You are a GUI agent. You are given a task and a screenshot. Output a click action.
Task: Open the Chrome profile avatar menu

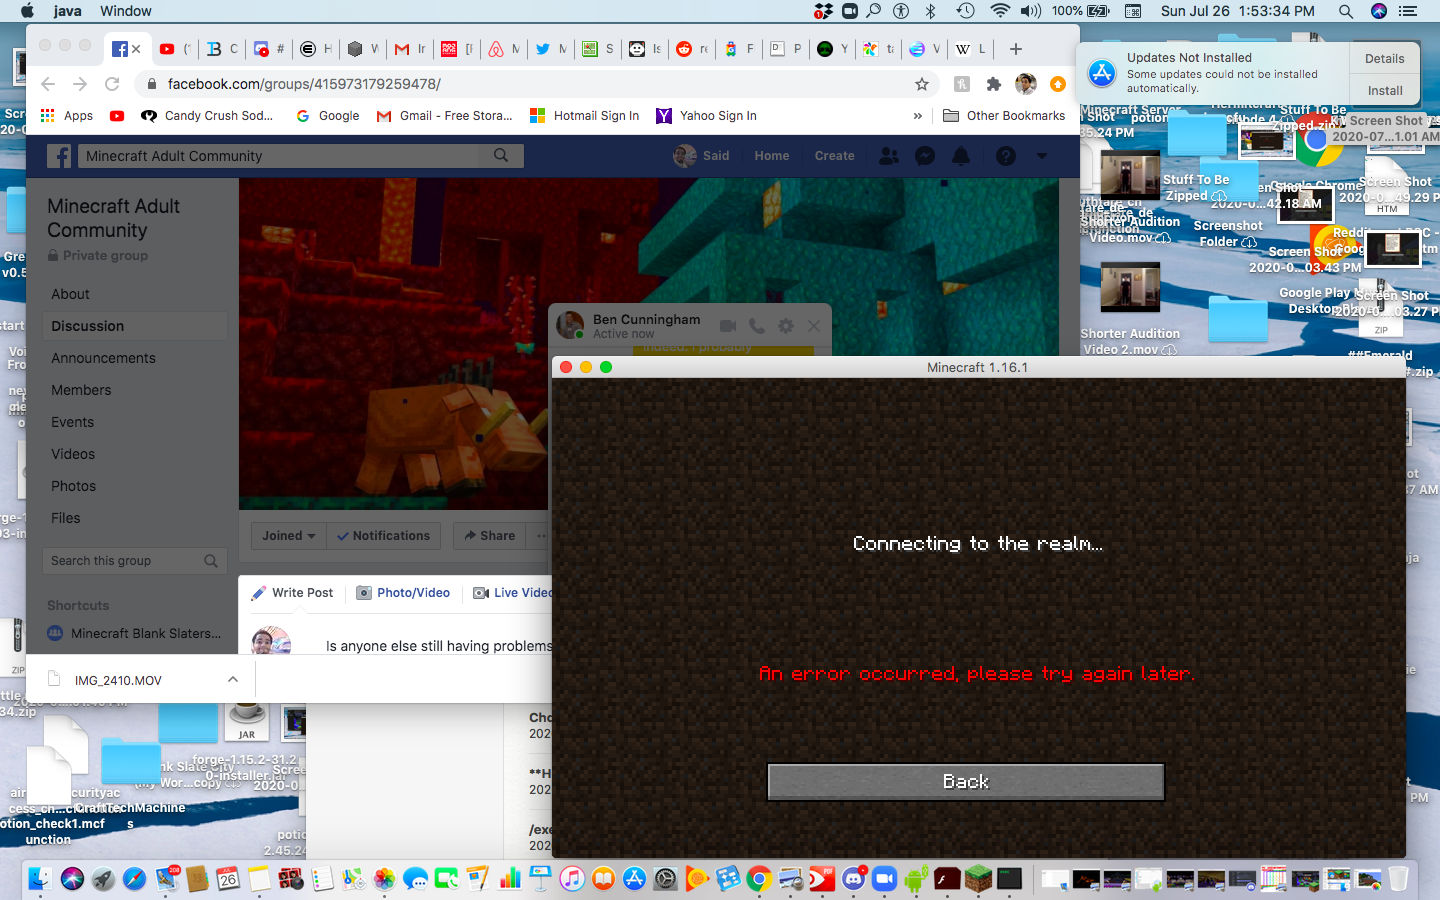click(1025, 84)
